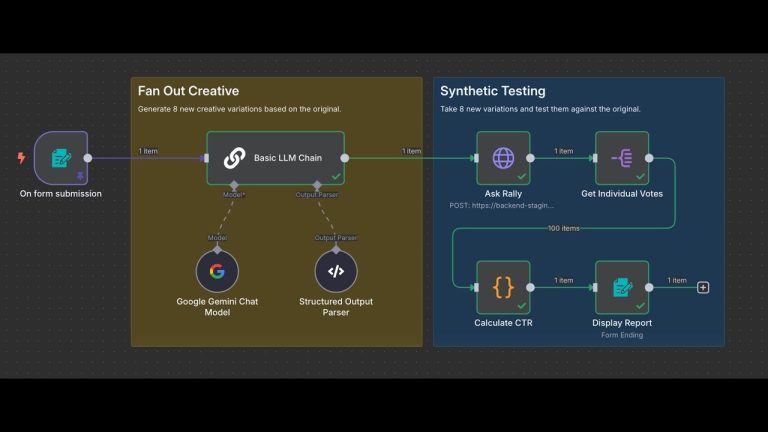The image size is (768, 432).
Task: Select the Fan Out Creative sticky note title
Action: point(189,91)
